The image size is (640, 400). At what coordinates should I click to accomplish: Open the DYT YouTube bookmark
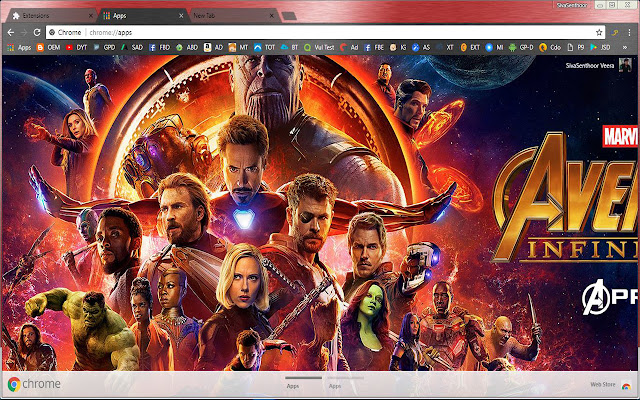tap(76, 47)
